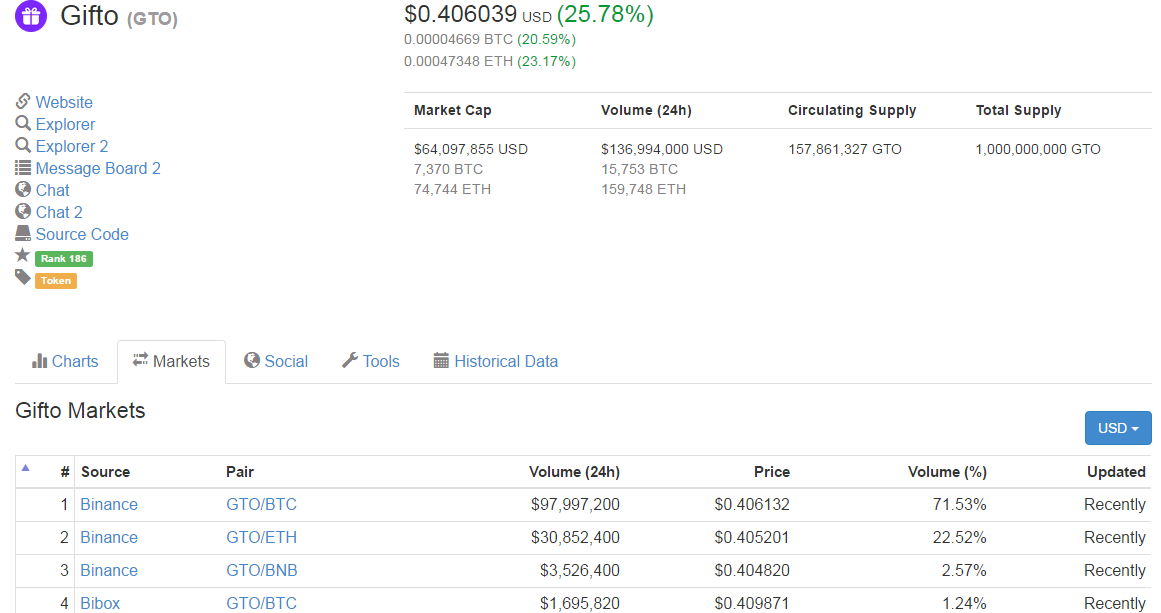Open Message Board 2 link
The width and height of the screenshot is (1161, 613).
pyautogui.click(x=98, y=169)
